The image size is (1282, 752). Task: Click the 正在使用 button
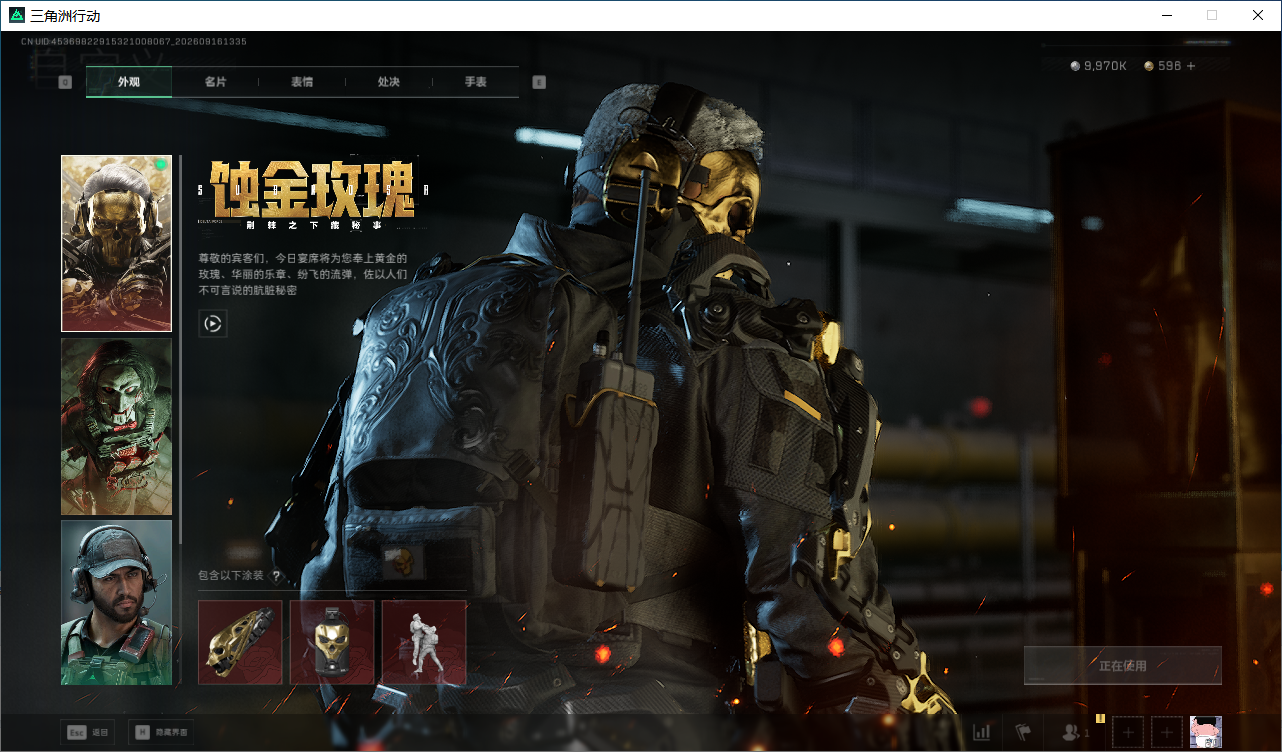click(1123, 666)
